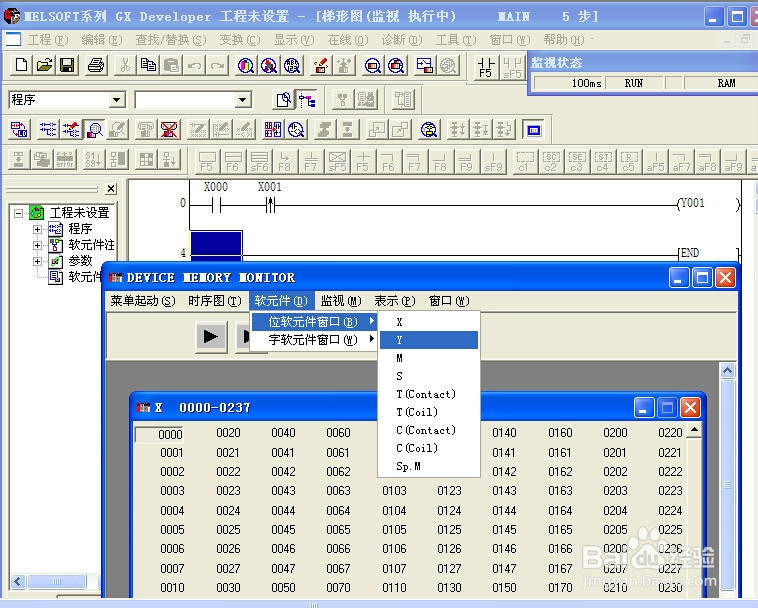This screenshot has width=758, height=608.
Task: Click the write mode pencil ladder icon
Action: click(x=71, y=130)
